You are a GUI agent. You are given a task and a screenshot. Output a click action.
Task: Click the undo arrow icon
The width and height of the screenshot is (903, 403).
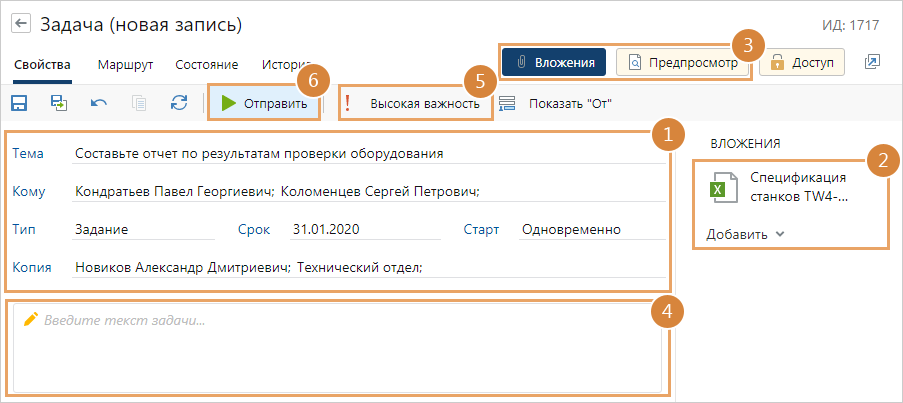[x=99, y=103]
